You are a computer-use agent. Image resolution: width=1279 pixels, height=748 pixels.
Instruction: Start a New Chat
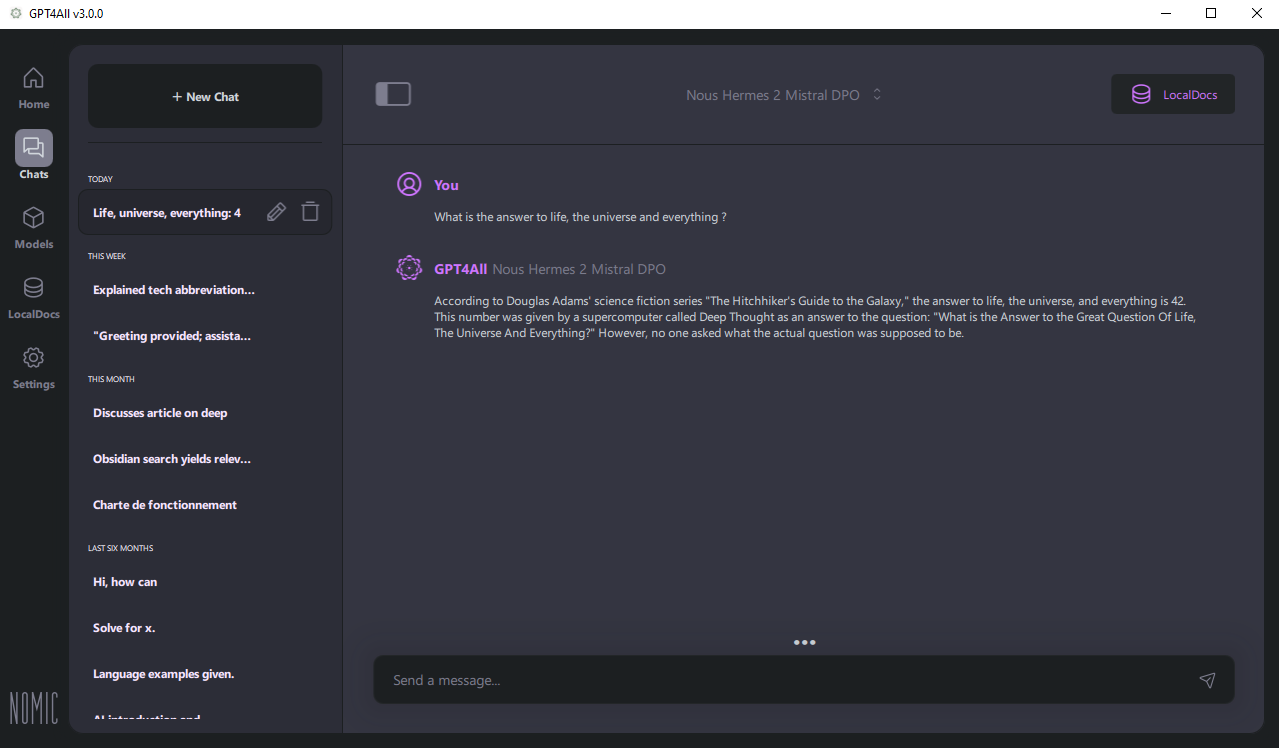(x=205, y=97)
